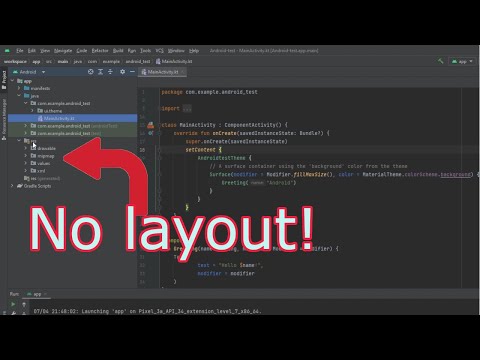Click the gutter icon next to class MainActivity
Viewport: 480px width, 360px height.
tap(151, 125)
